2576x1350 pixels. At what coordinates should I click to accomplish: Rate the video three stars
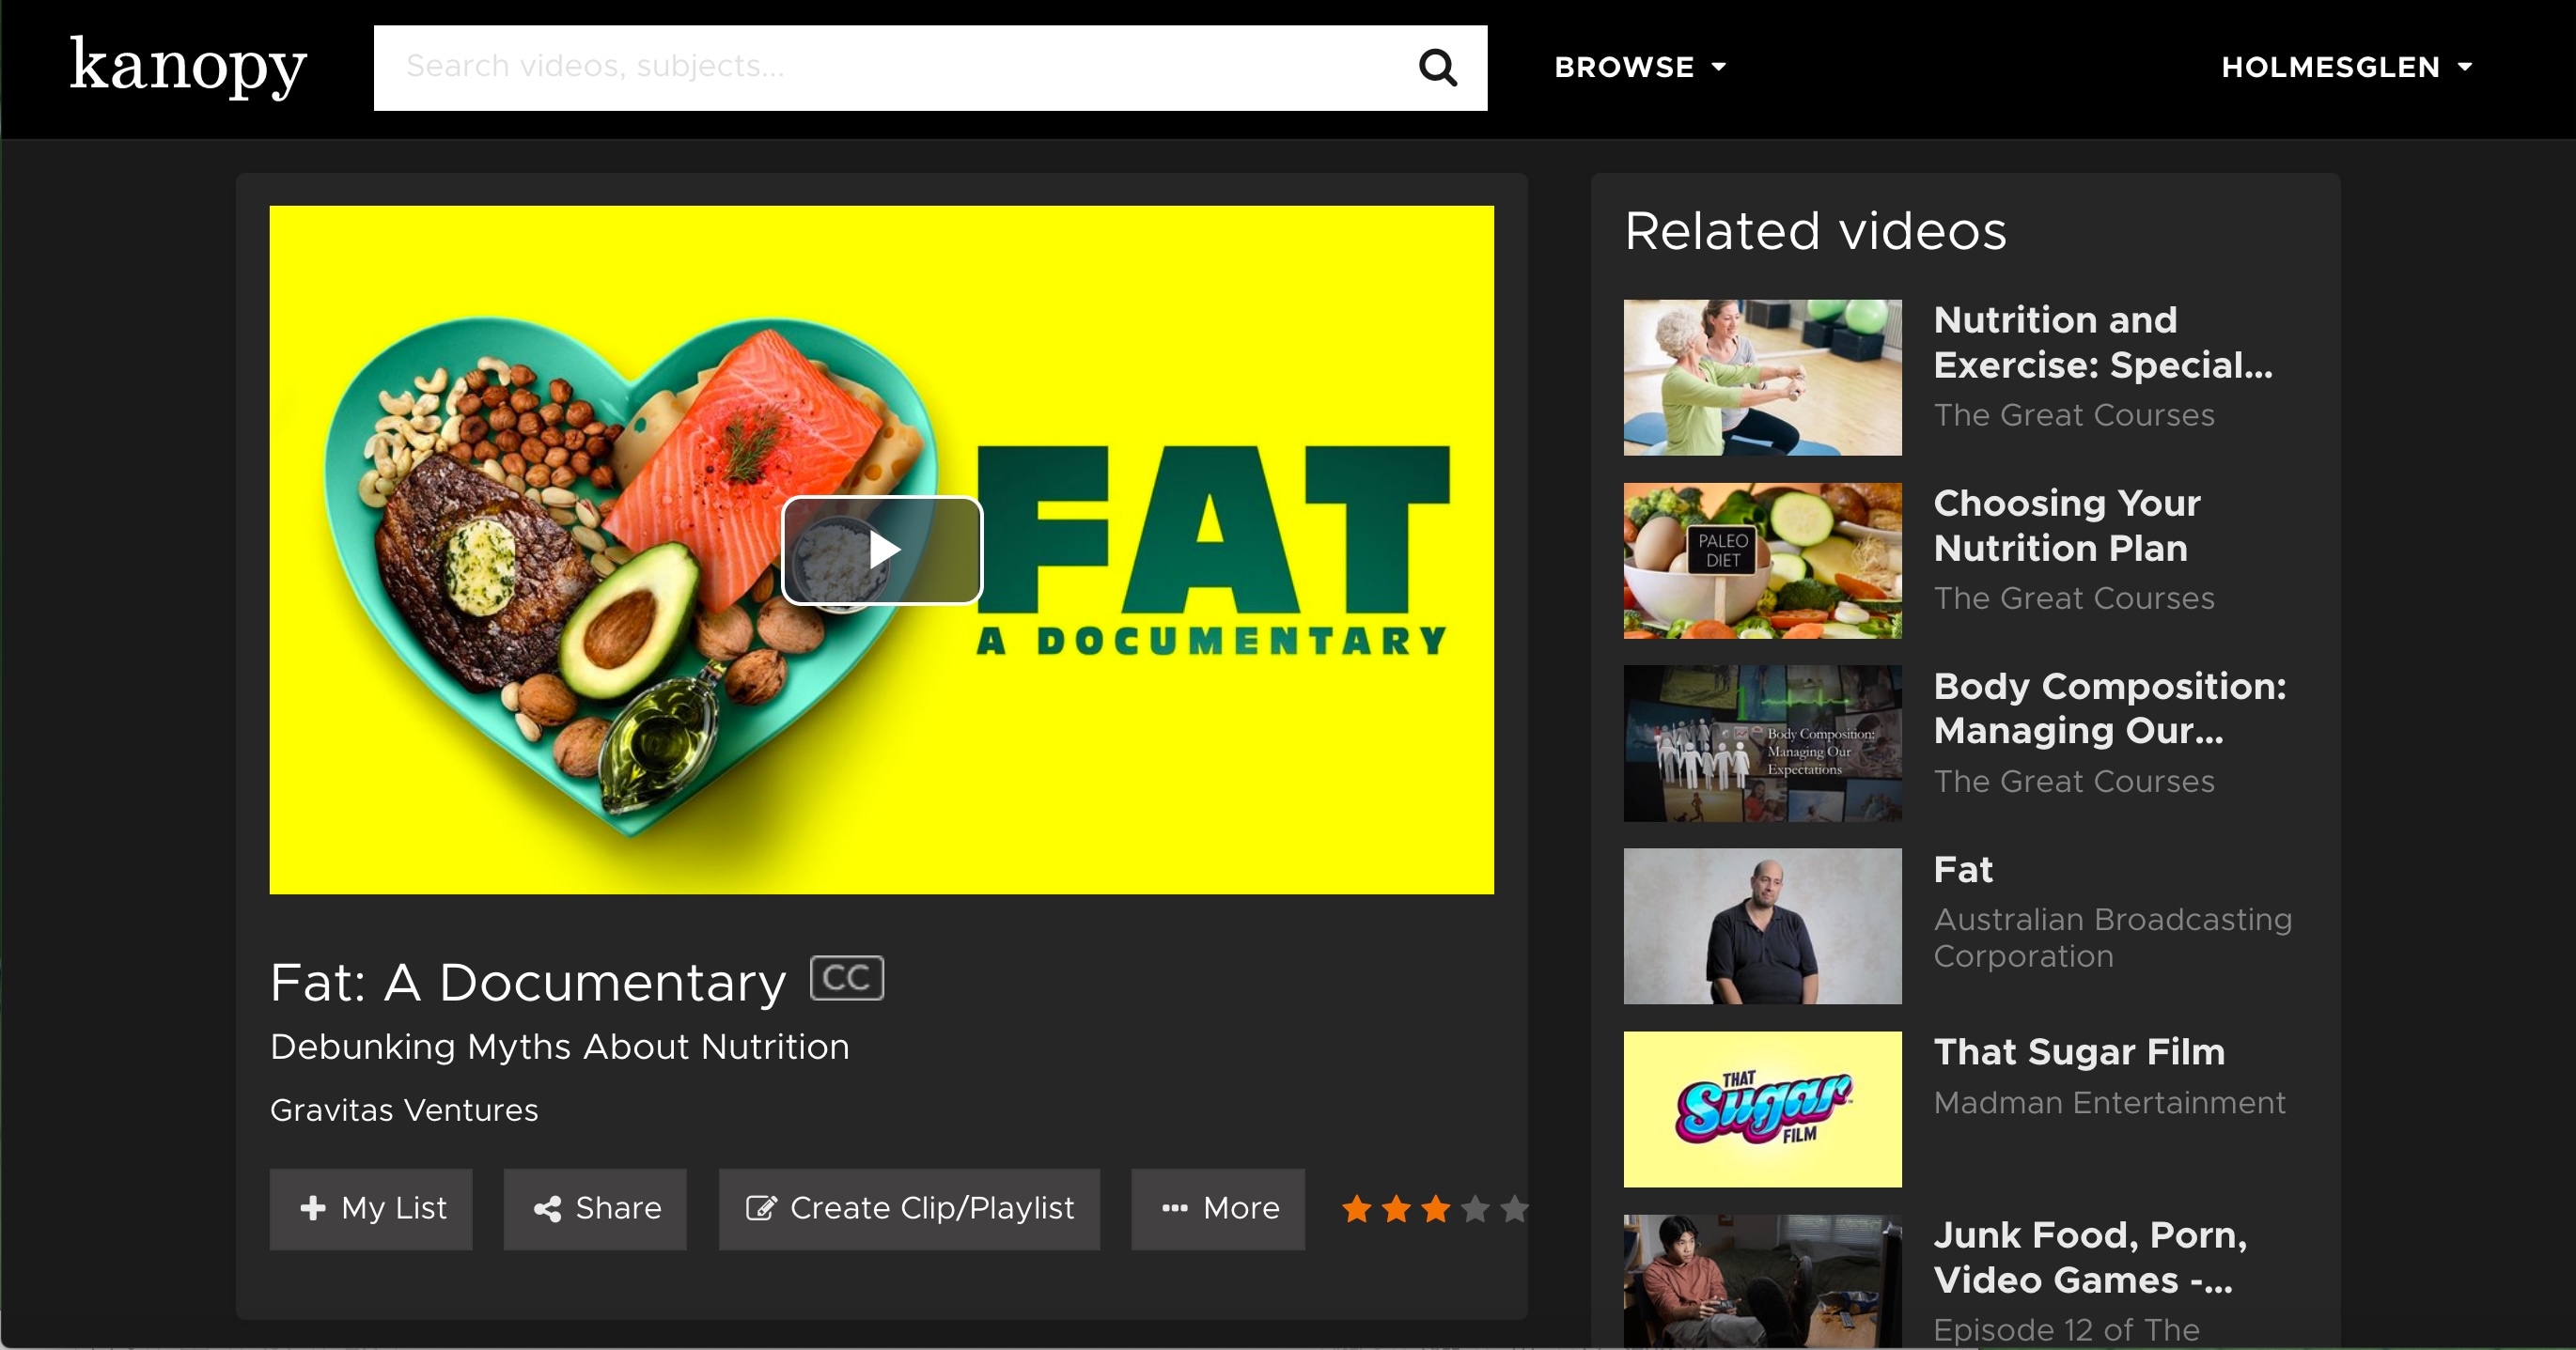1436,1208
